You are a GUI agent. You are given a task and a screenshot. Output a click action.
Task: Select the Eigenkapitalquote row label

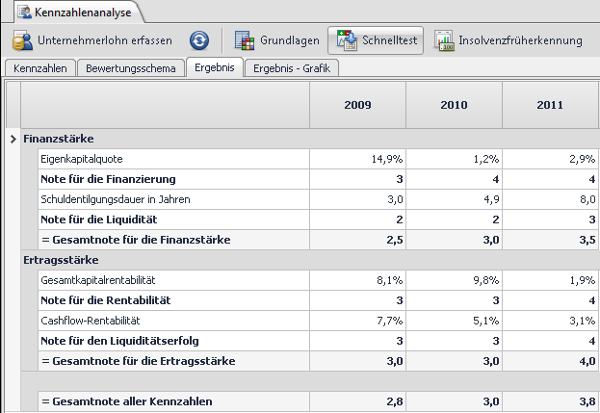[82, 159]
